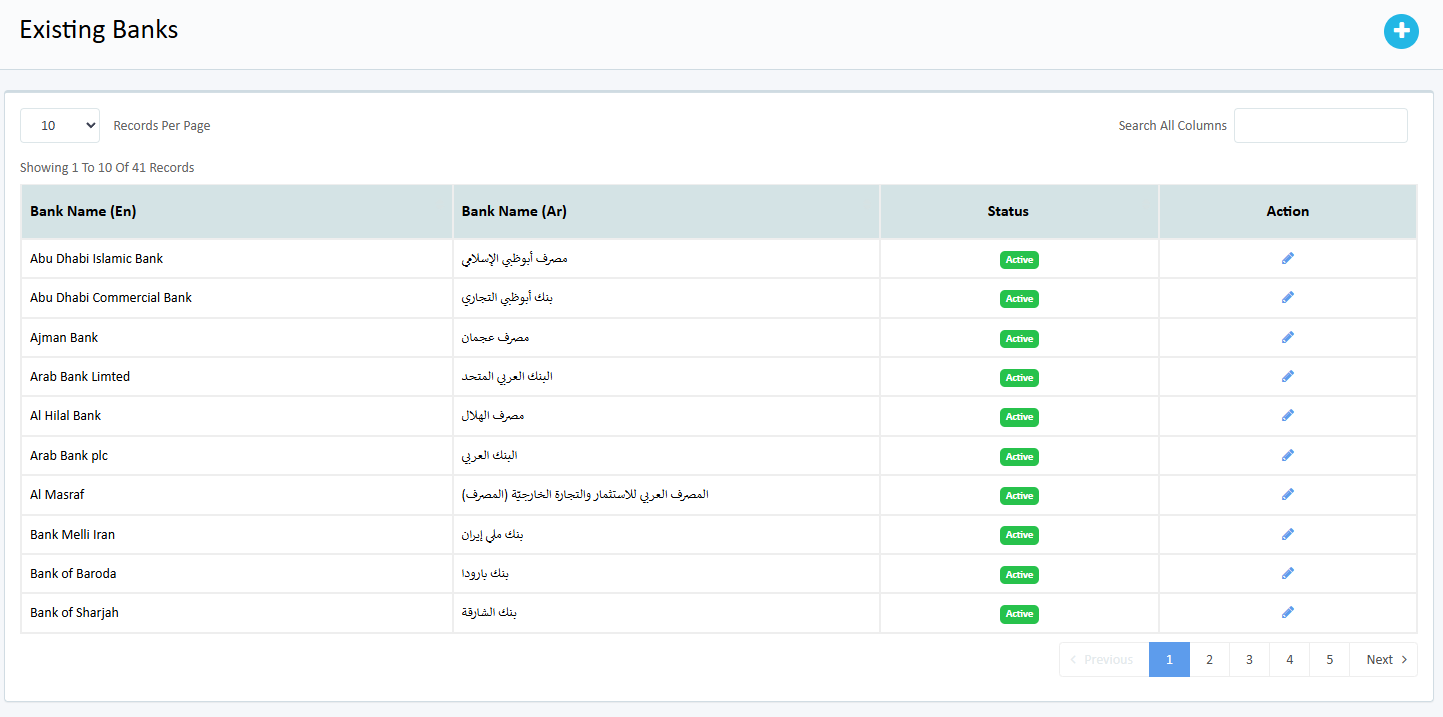Select the 'Al Masraf' name cell
Screen dimensions: 1443x717
tap(237, 495)
